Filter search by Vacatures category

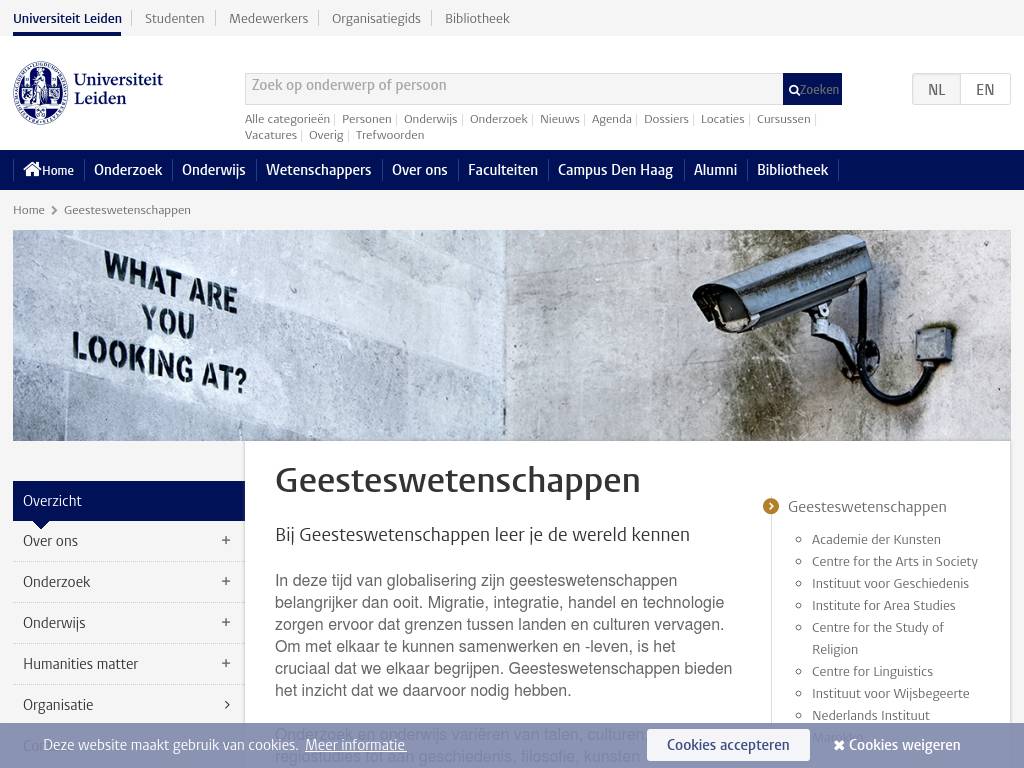[x=271, y=135]
